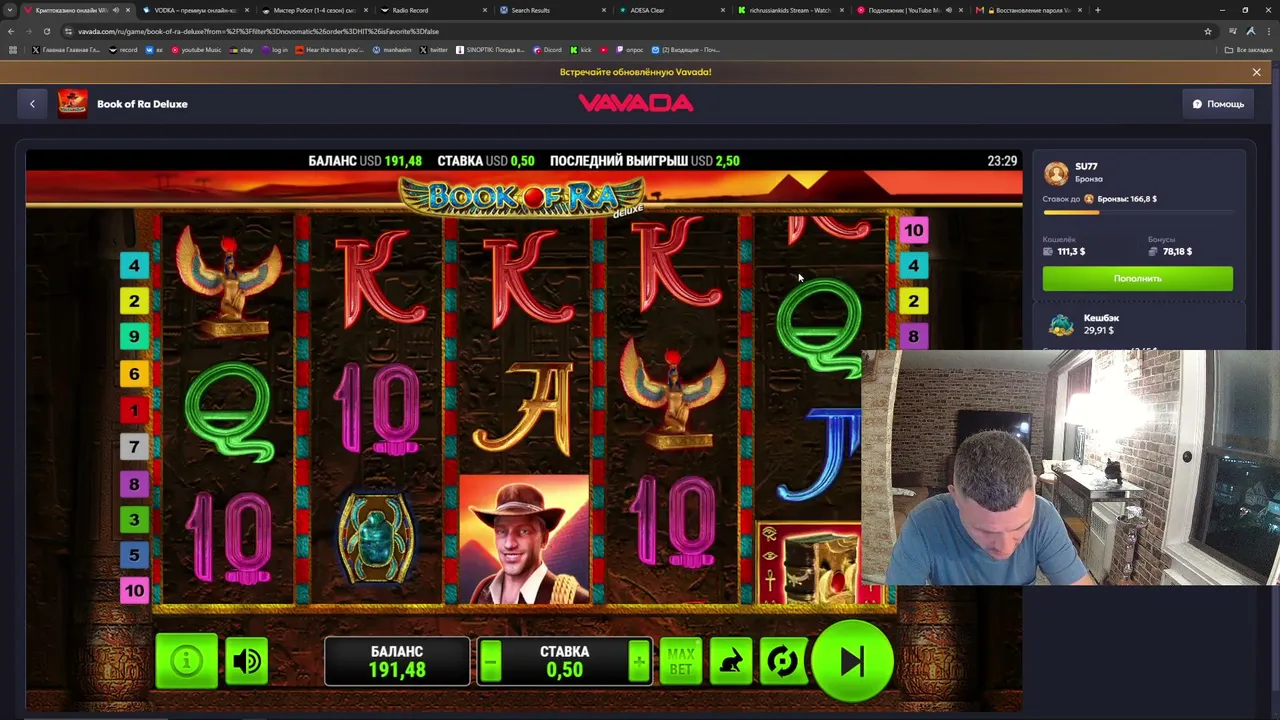Mute the slot game sound
1280x720 pixels.
247,661
